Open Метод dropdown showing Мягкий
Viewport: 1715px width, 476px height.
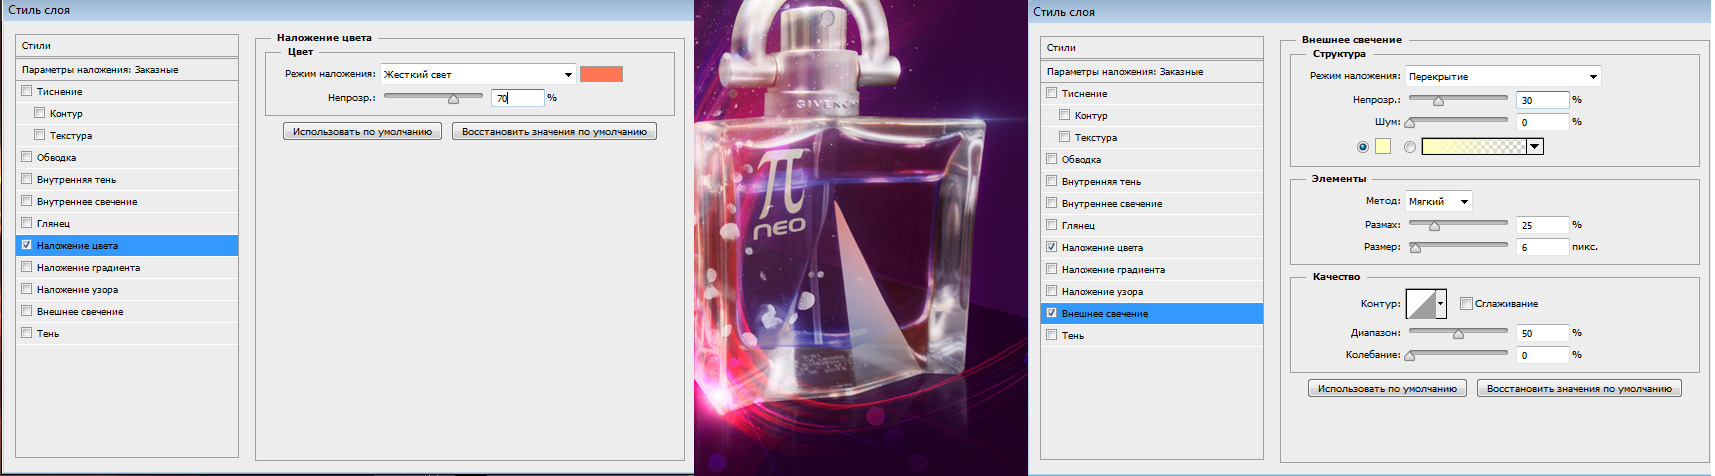click(1438, 201)
